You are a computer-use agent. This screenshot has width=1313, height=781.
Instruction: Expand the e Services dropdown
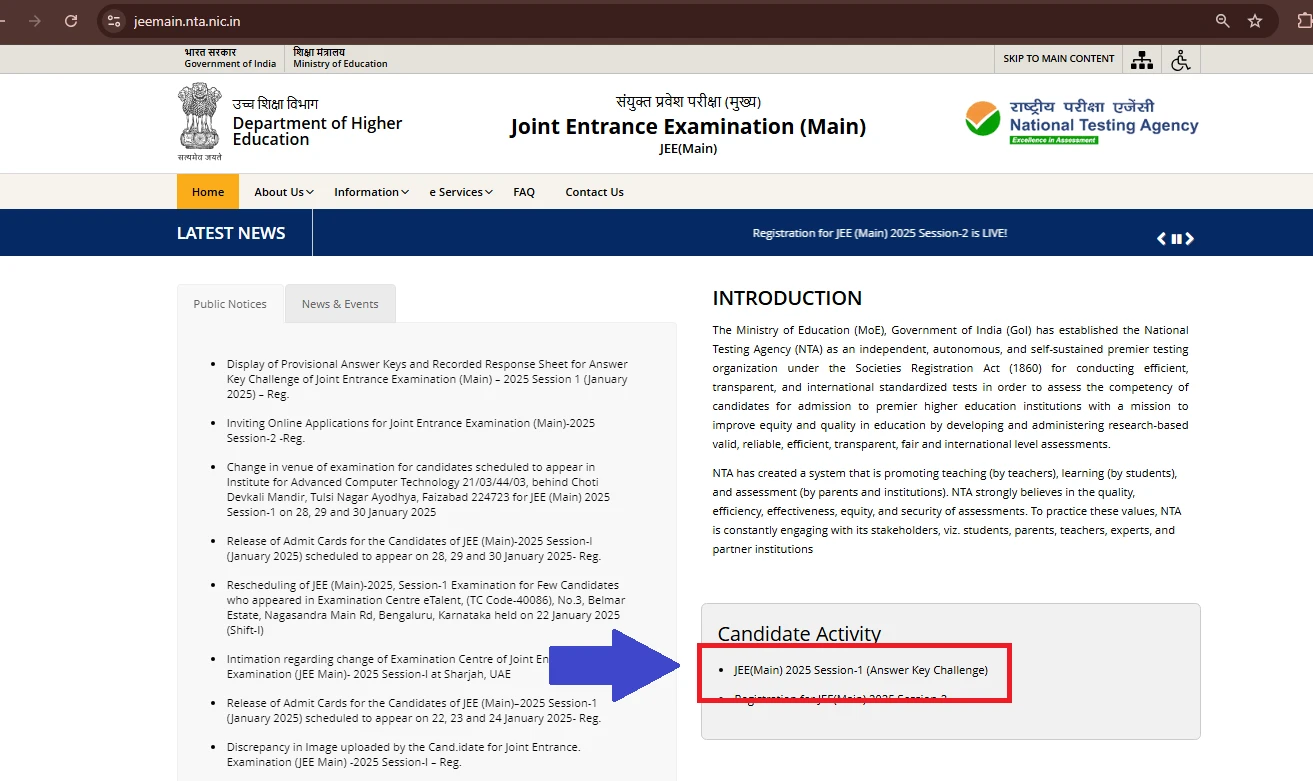(460, 191)
